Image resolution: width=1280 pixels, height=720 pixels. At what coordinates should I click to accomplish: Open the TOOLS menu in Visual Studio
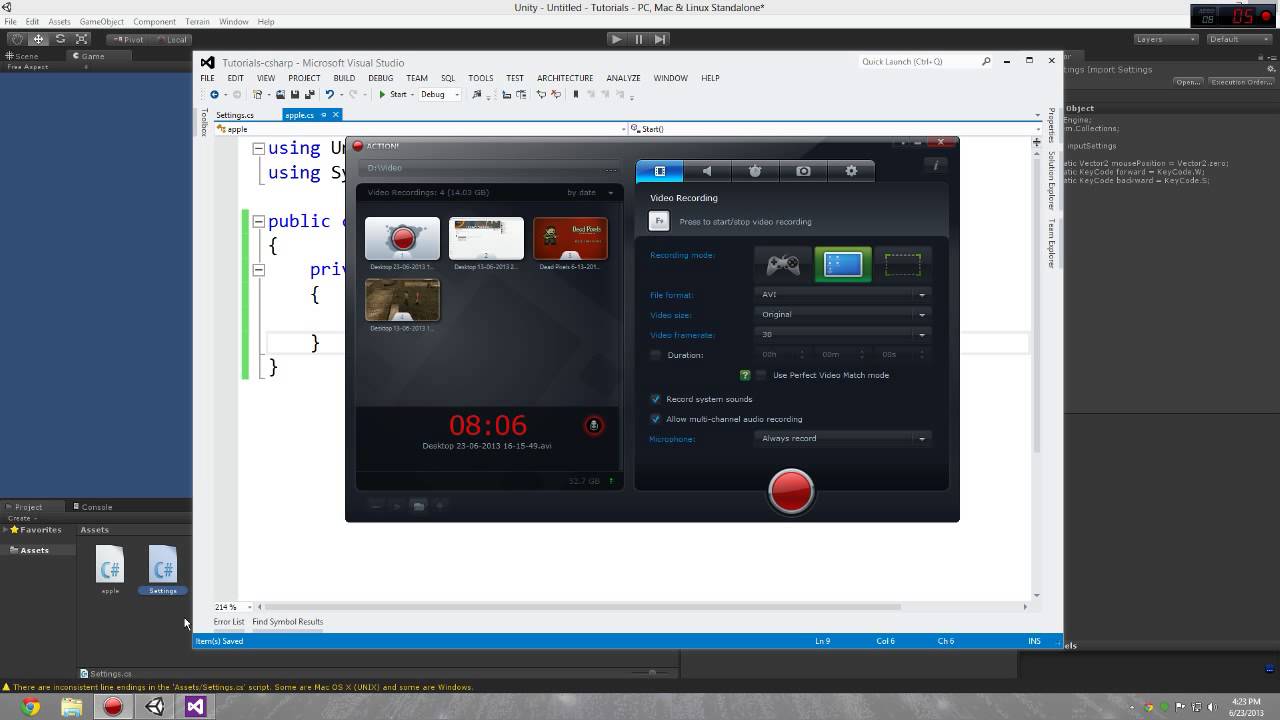point(481,78)
